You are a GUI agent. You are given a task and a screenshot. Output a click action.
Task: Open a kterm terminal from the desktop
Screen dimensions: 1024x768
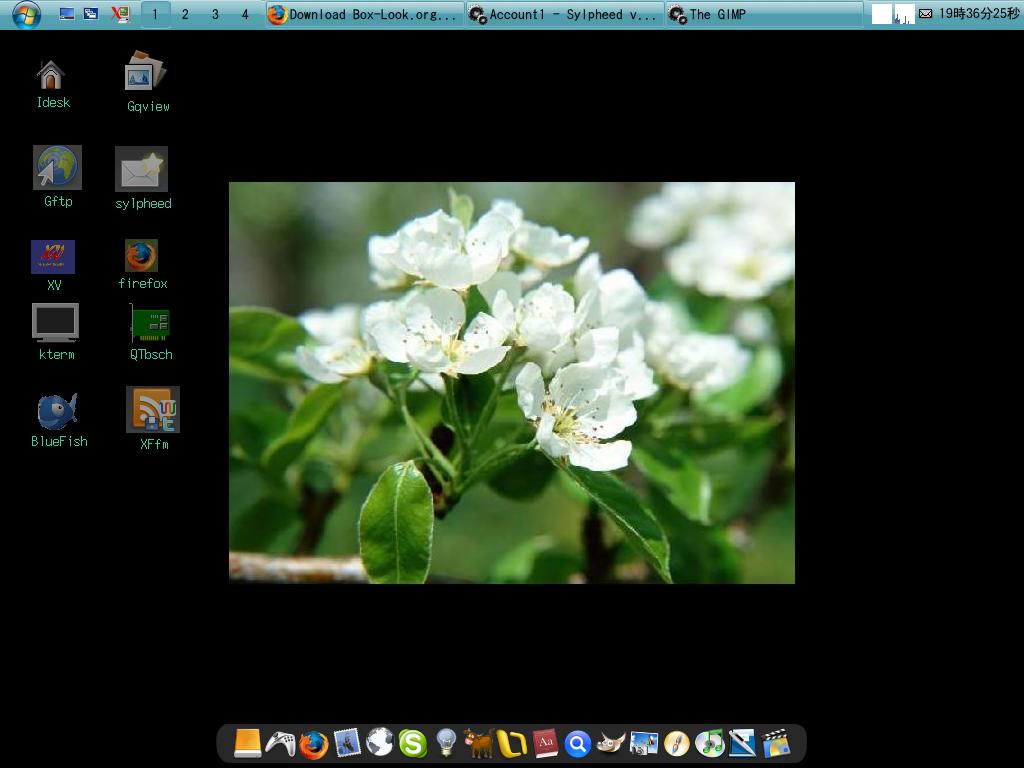[56, 322]
